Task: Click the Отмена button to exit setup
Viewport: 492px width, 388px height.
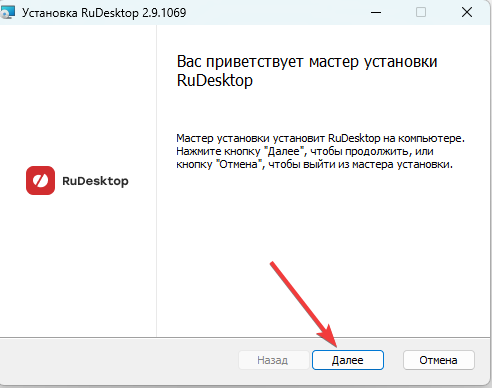Action: [x=438, y=360]
